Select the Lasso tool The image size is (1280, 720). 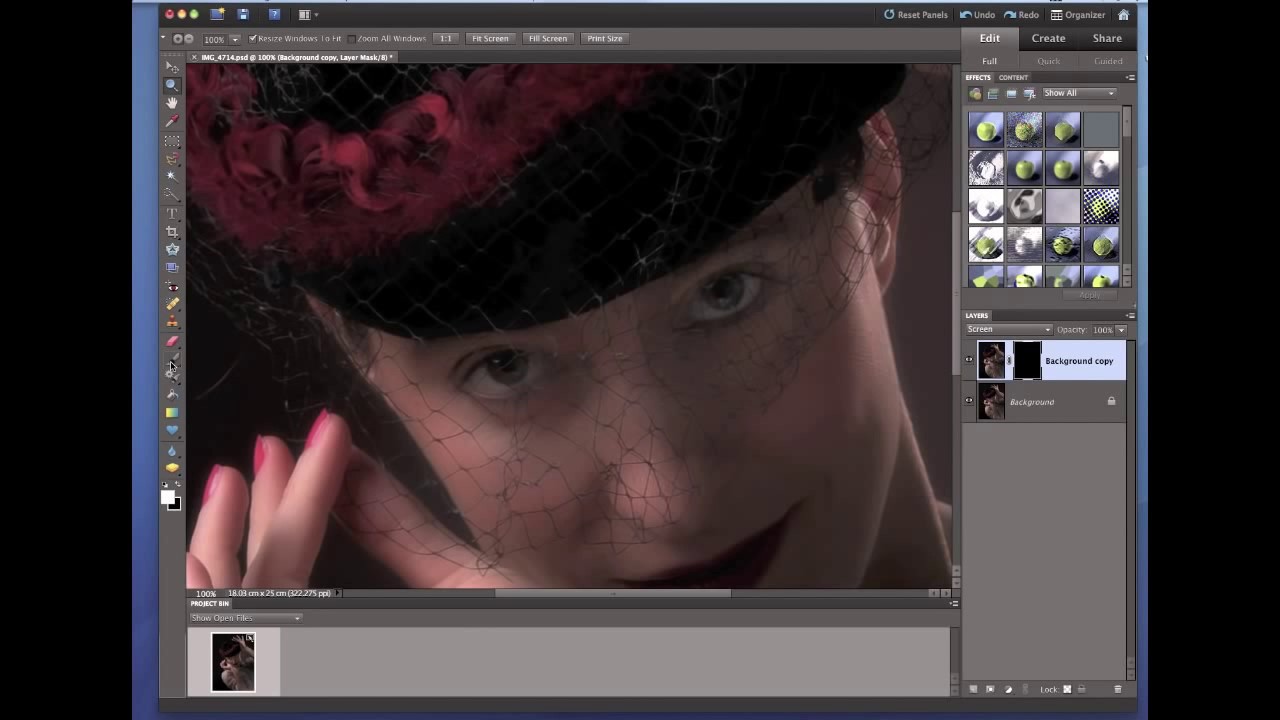(172, 159)
